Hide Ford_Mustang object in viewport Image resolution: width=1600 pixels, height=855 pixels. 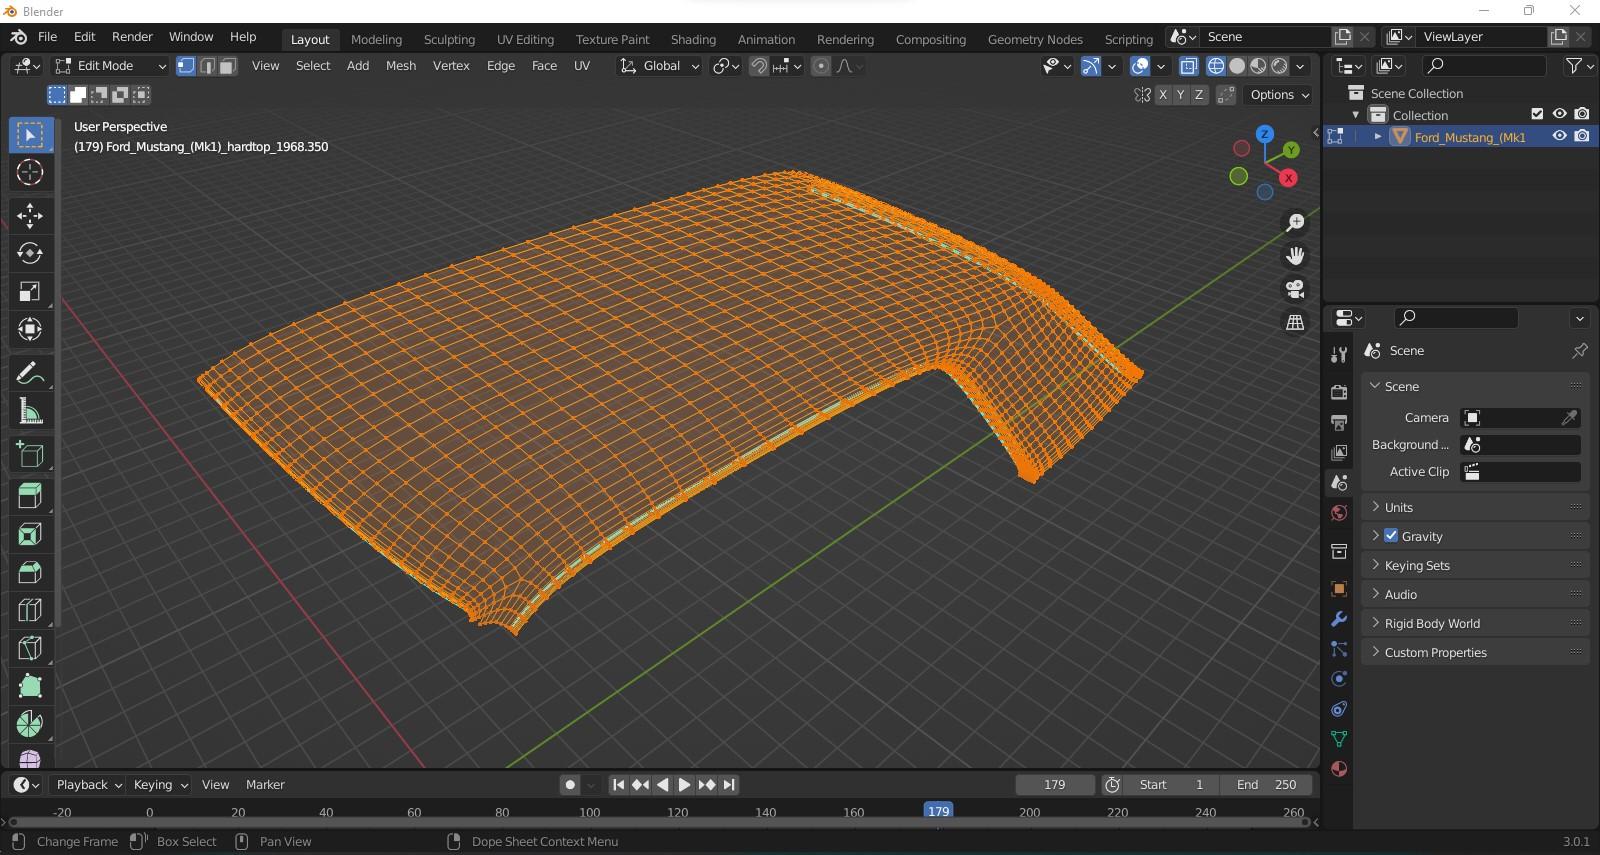tap(1559, 136)
